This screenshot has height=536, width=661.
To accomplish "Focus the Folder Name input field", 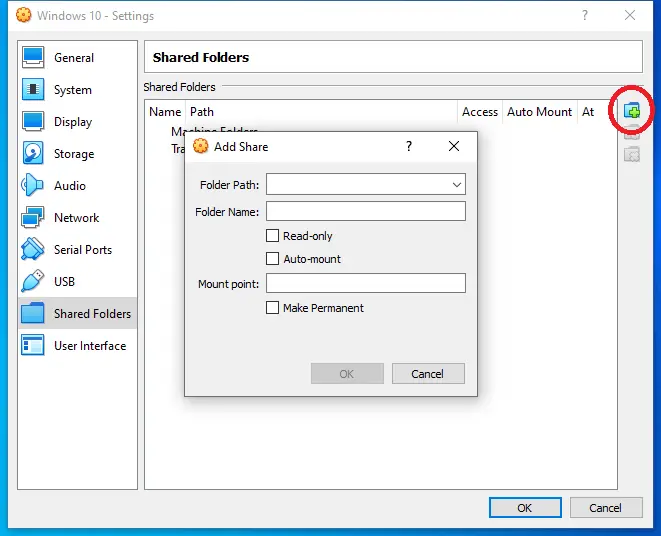I will pyautogui.click(x=365, y=211).
